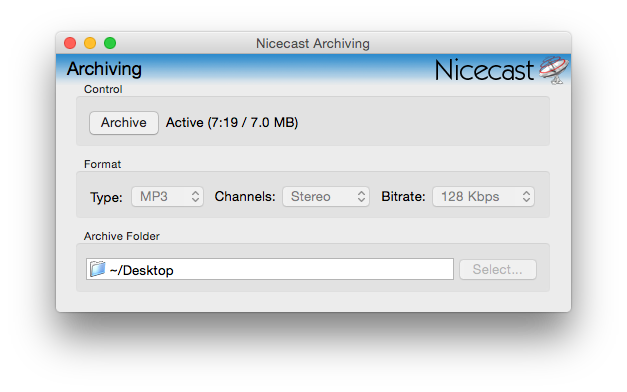This screenshot has width=627, height=392.
Task: Click the Nicecast wordmark in header
Action: click(x=484, y=70)
